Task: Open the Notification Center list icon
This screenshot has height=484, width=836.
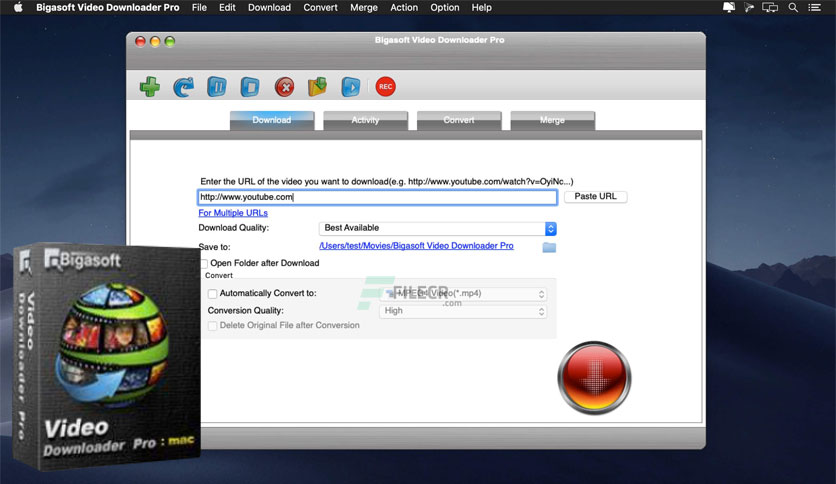Action: (x=814, y=7)
